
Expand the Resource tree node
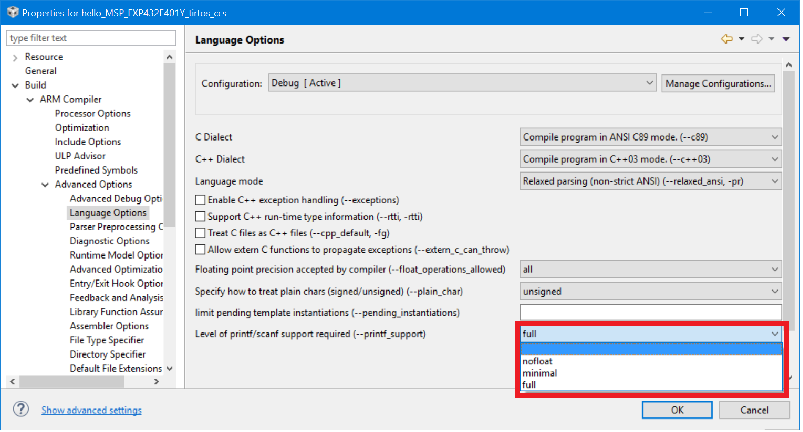[x=15, y=58]
